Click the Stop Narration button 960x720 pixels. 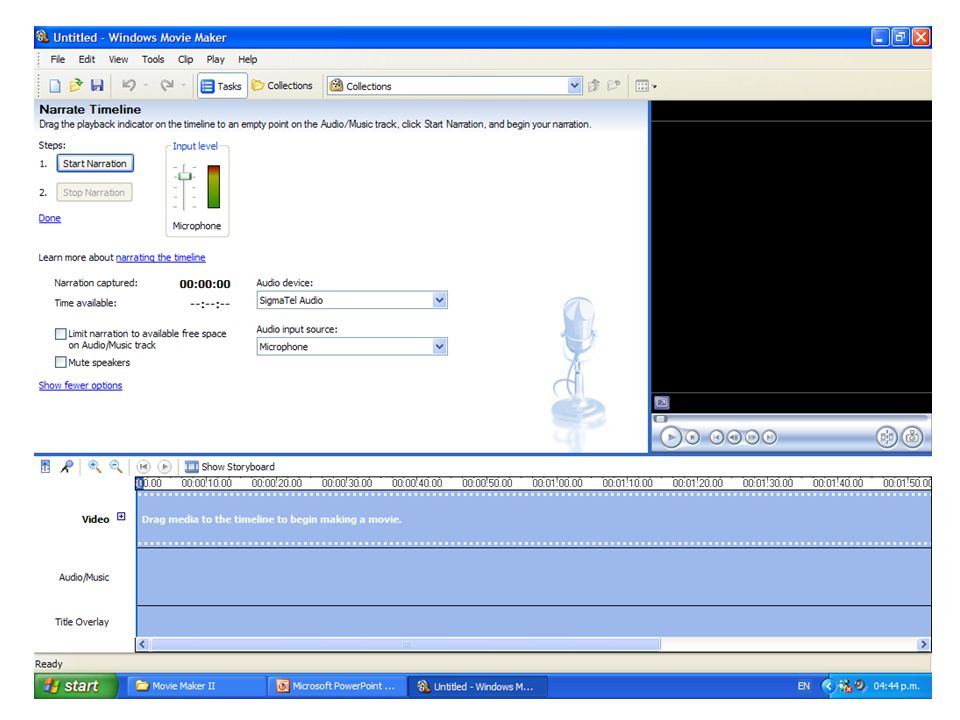94,192
